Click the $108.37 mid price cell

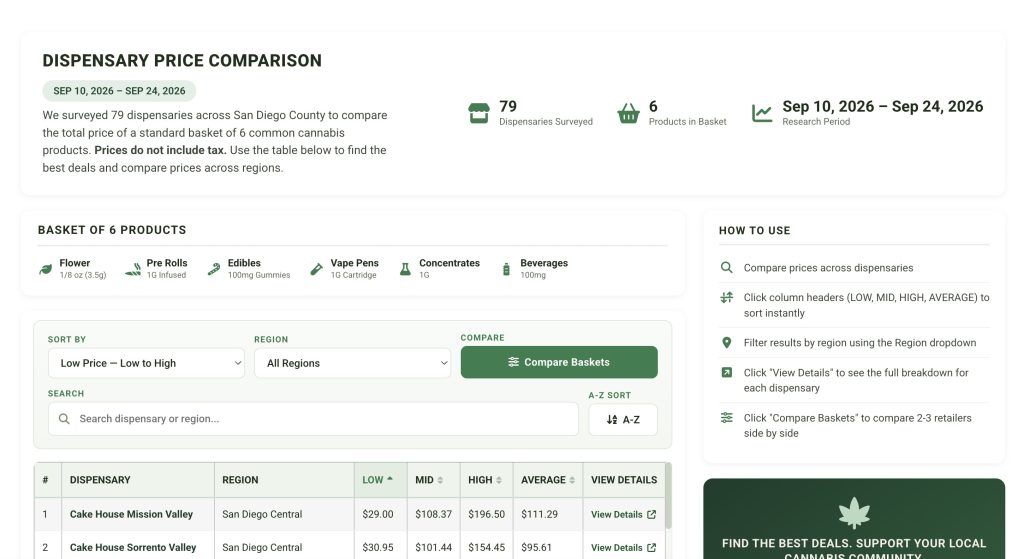tap(434, 515)
